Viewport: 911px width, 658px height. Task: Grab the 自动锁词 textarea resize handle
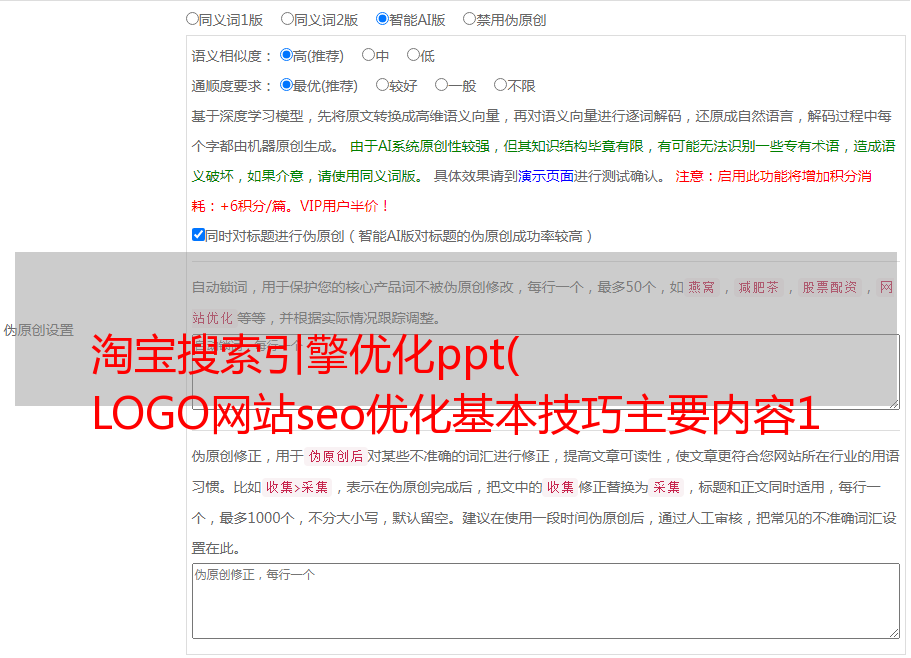click(894, 404)
